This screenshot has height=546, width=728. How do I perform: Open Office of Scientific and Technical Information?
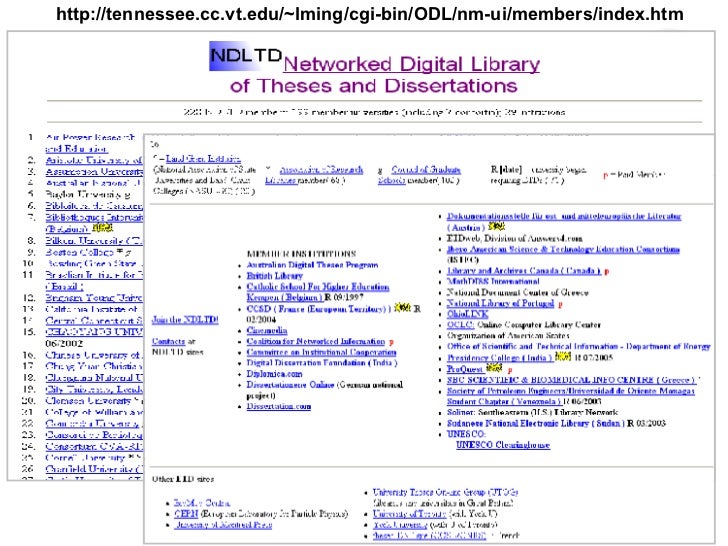click(578, 346)
